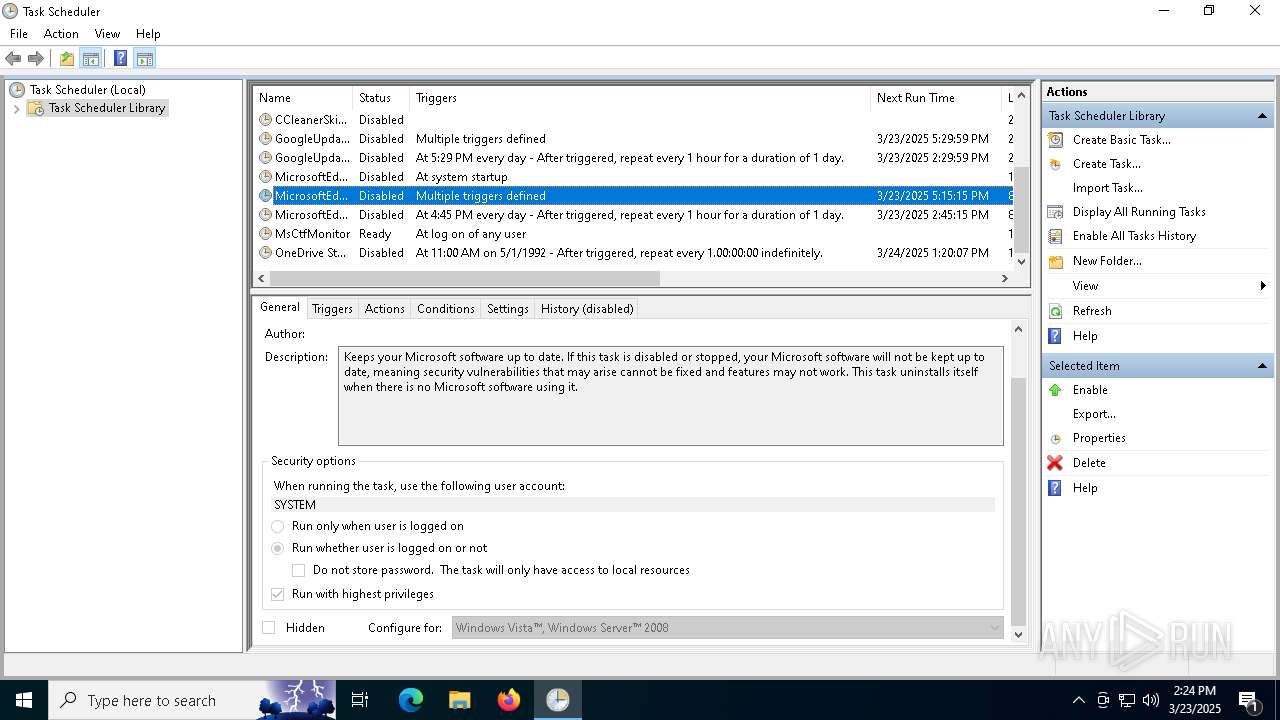Click the Display All Running Tasks icon
The width and height of the screenshot is (1280, 720).
click(1055, 212)
